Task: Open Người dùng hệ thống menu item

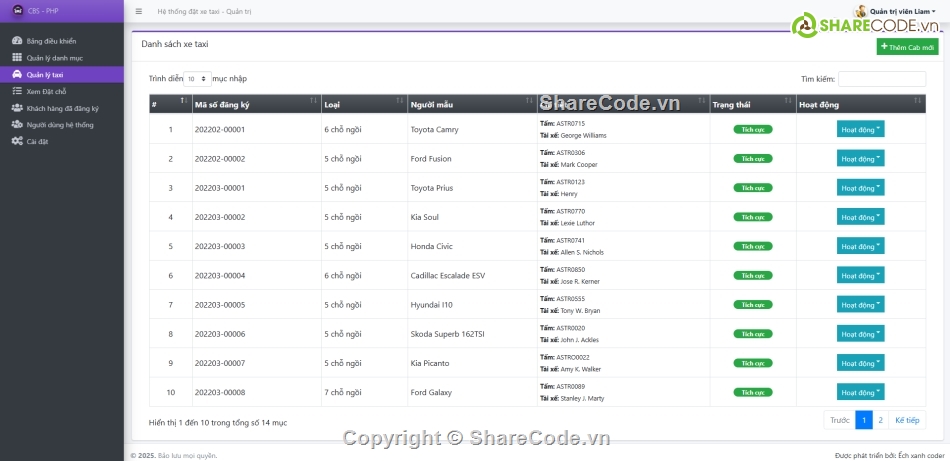Action: [x=62, y=125]
